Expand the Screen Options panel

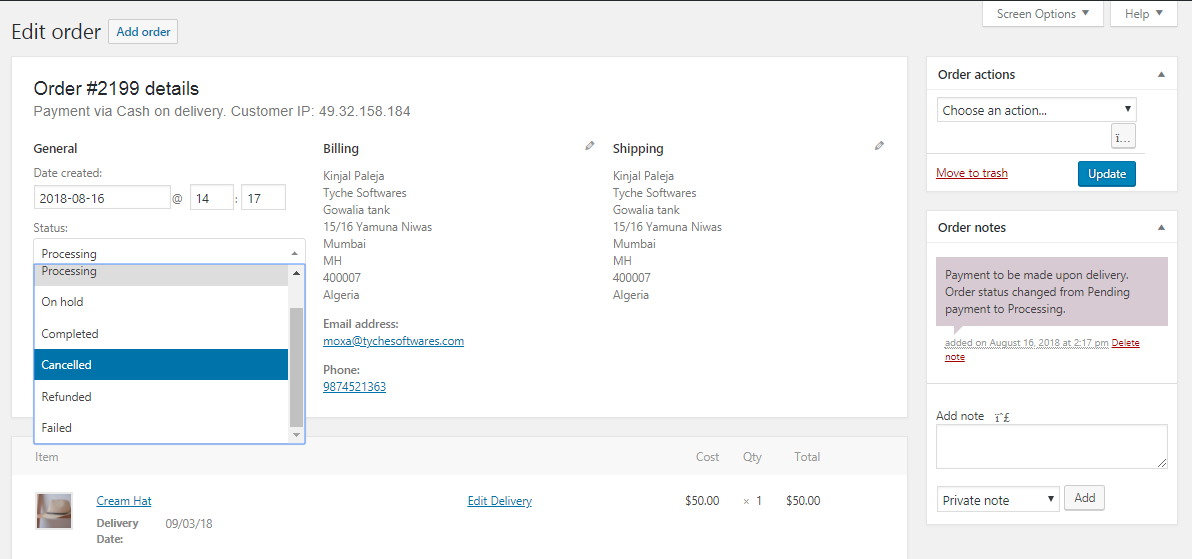click(1044, 14)
